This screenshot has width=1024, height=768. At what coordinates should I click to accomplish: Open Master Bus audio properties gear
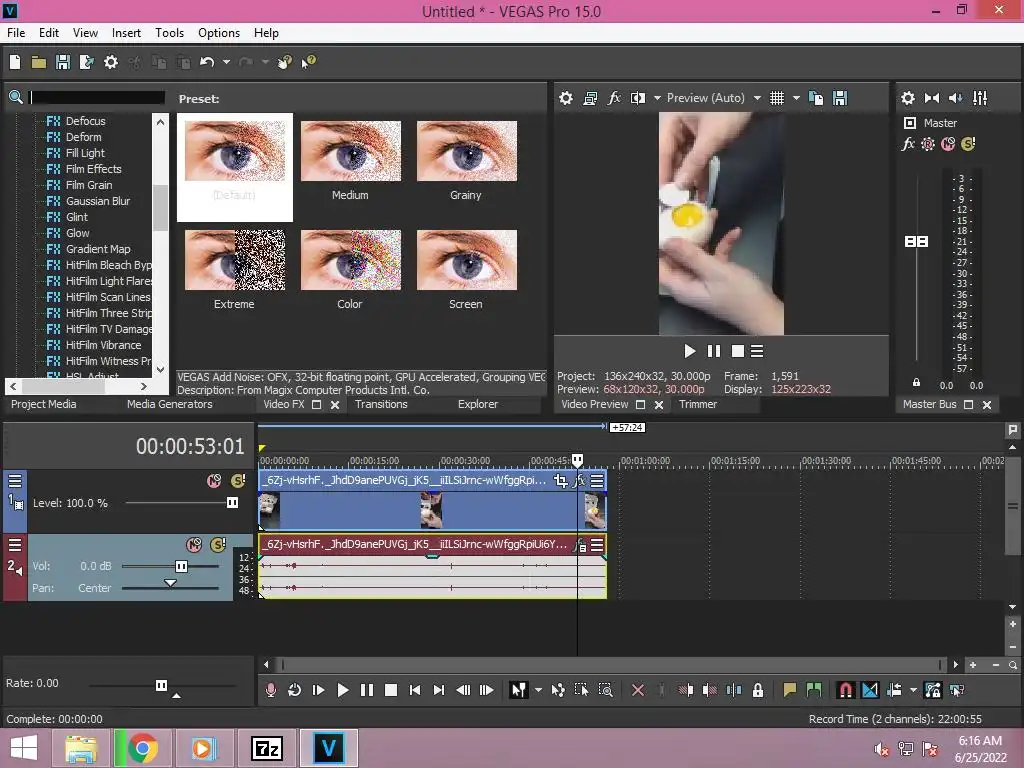(908, 98)
